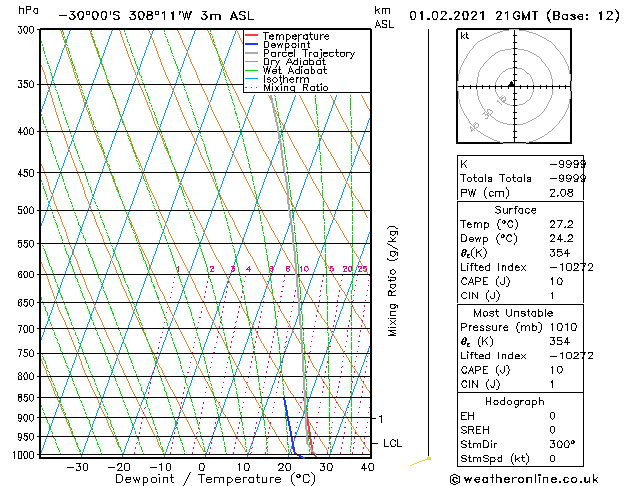Click the 'Parcel Trajectory' legend entry
The image size is (629, 486).
(x=309, y=53)
